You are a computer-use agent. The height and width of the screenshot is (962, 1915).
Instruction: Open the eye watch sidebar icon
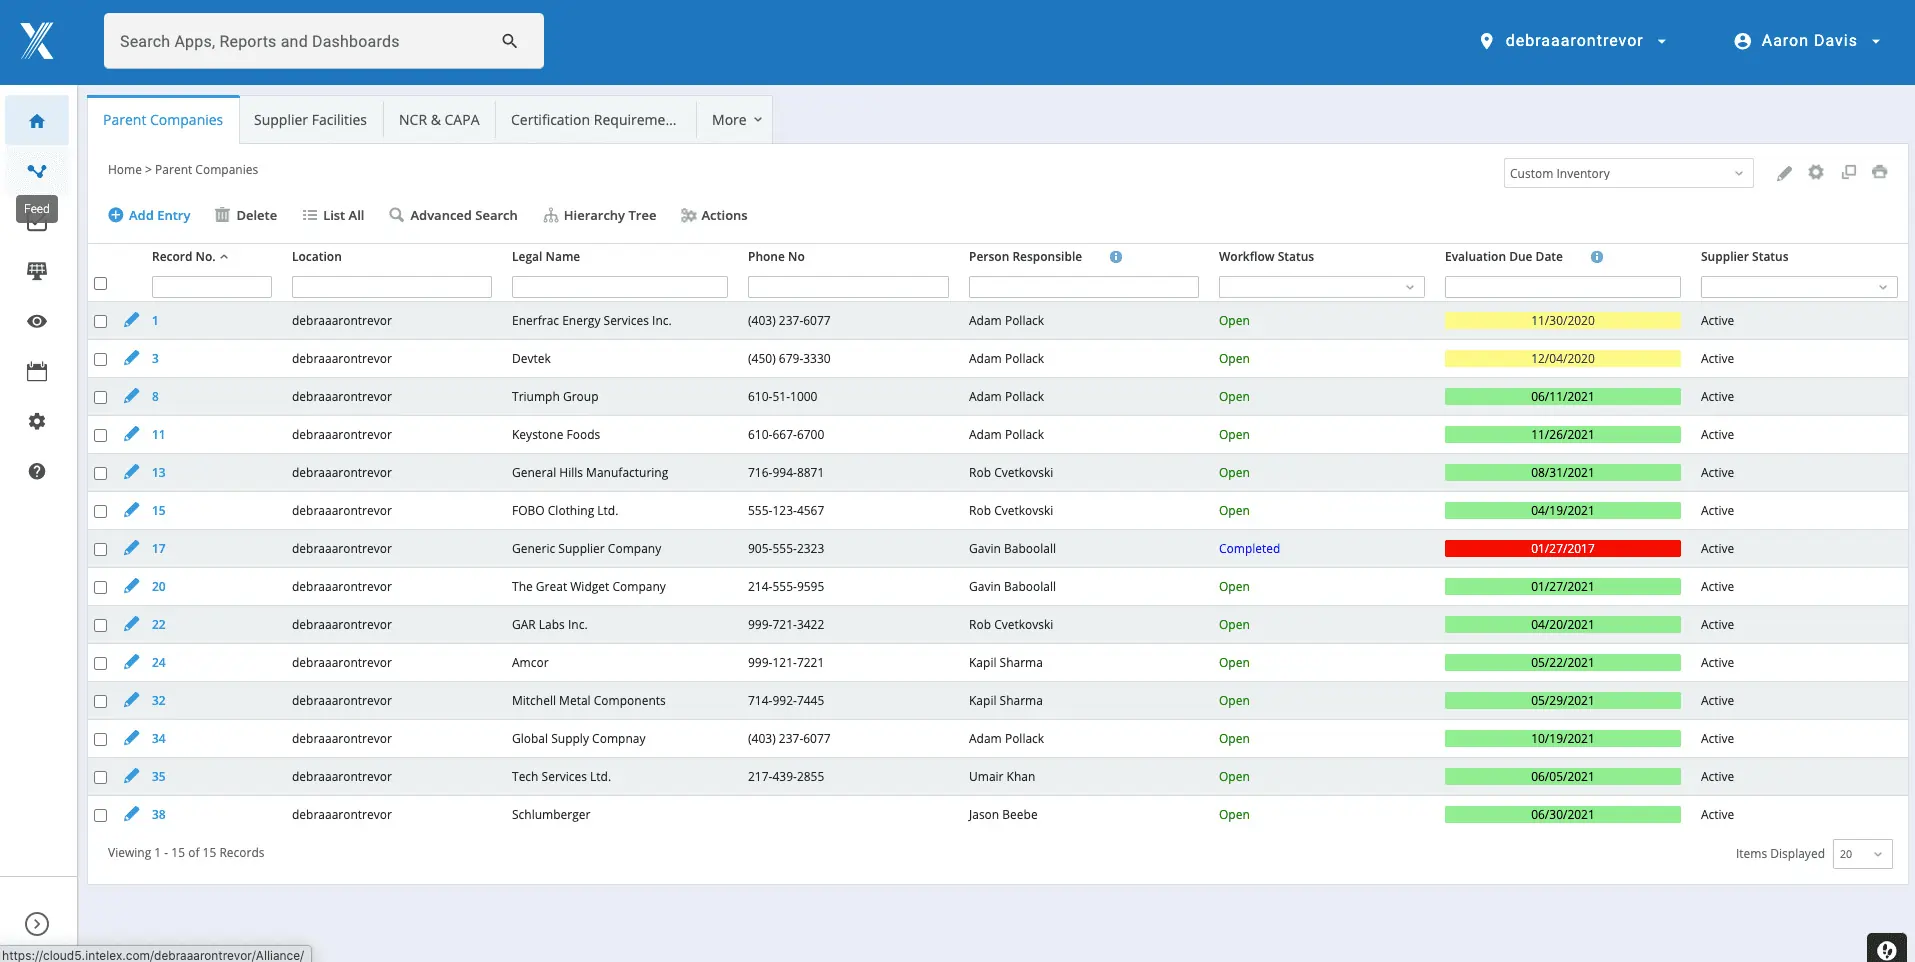click(x=37, y=321)
